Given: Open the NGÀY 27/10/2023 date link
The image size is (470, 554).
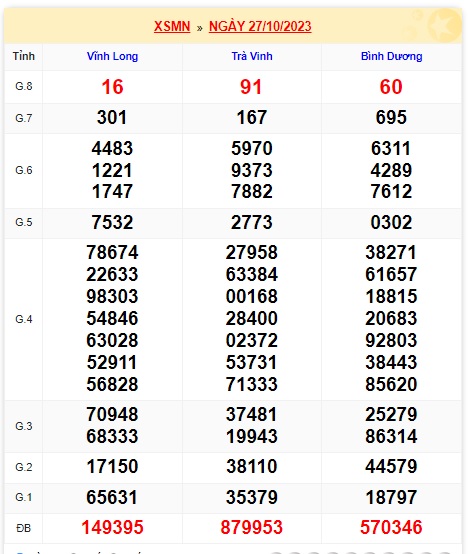Looking at the screenshot, I should [x=260, y=26].
